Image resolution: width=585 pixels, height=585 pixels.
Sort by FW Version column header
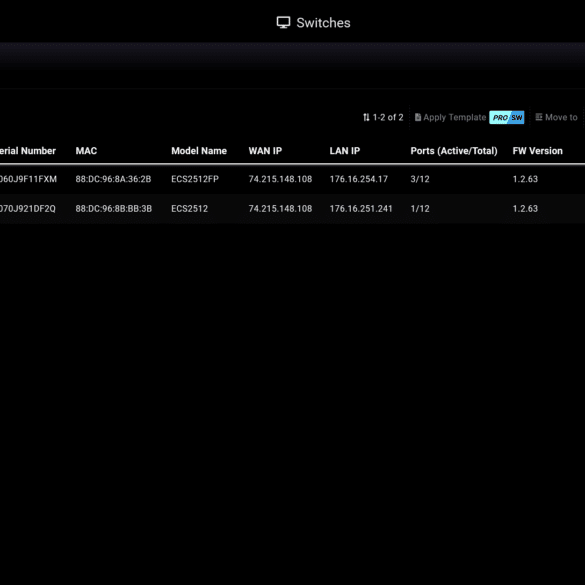pos(538,151)
